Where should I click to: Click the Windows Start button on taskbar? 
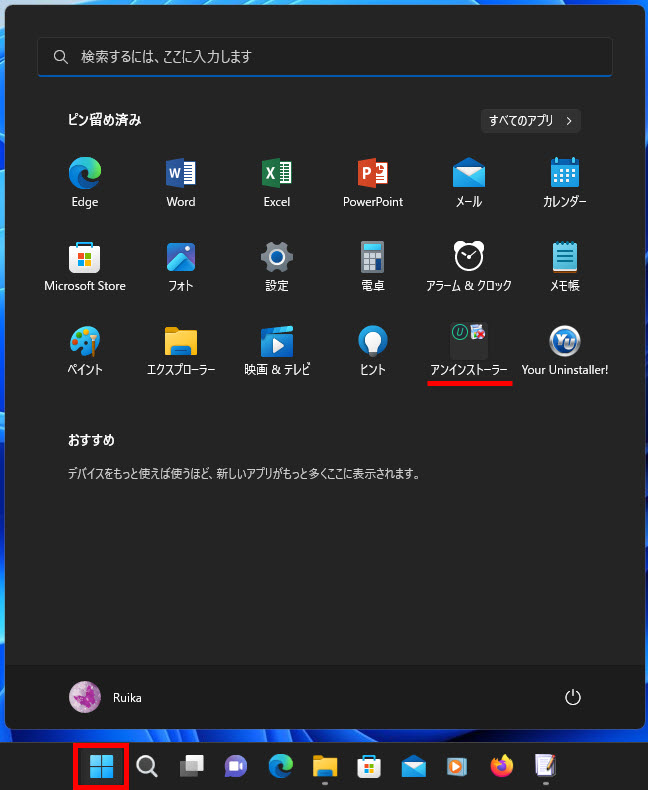pos(101,767)
